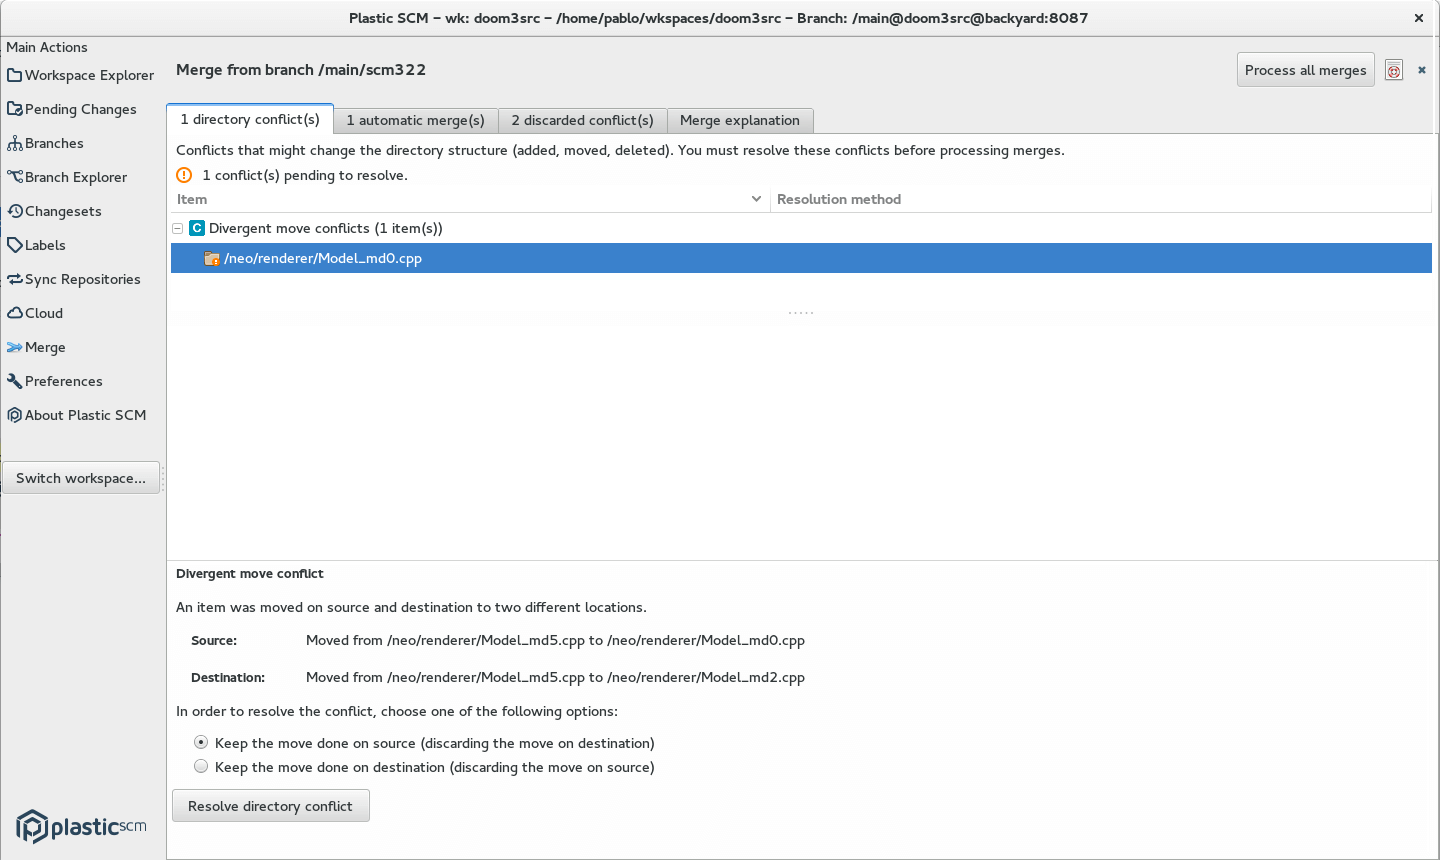Viewport: 1440px width, 860px height.
Task: Click the Resolution method column header
Action: (x=1101, y=199)
